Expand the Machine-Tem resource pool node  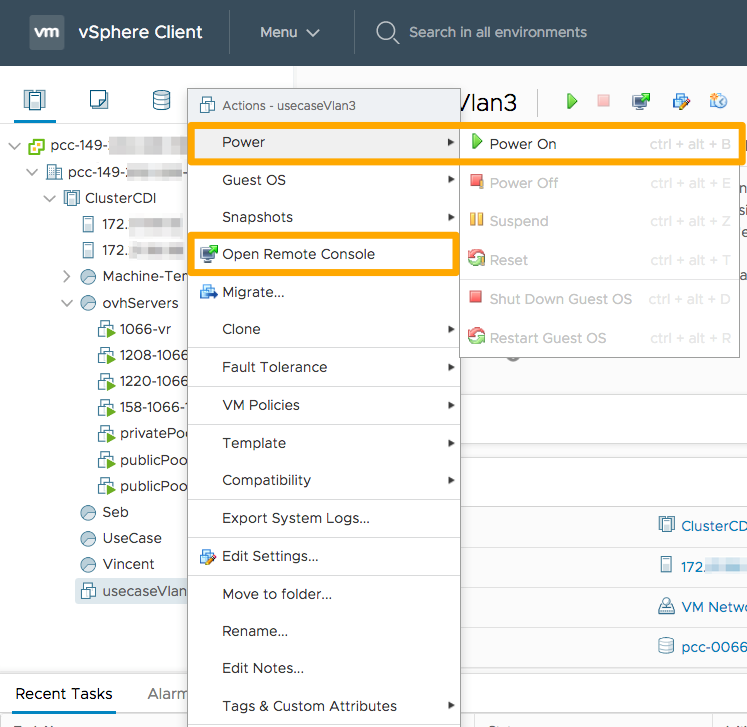67,276
